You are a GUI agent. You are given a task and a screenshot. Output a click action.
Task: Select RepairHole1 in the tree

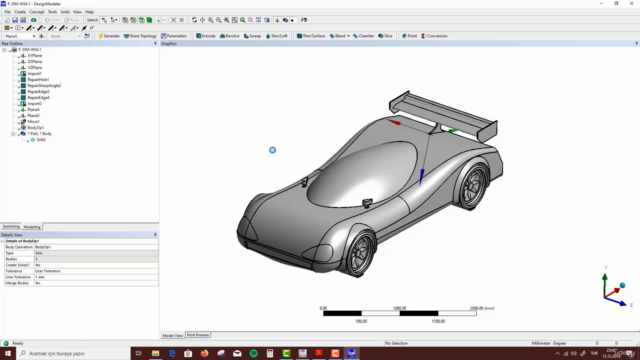pos(38,80)
